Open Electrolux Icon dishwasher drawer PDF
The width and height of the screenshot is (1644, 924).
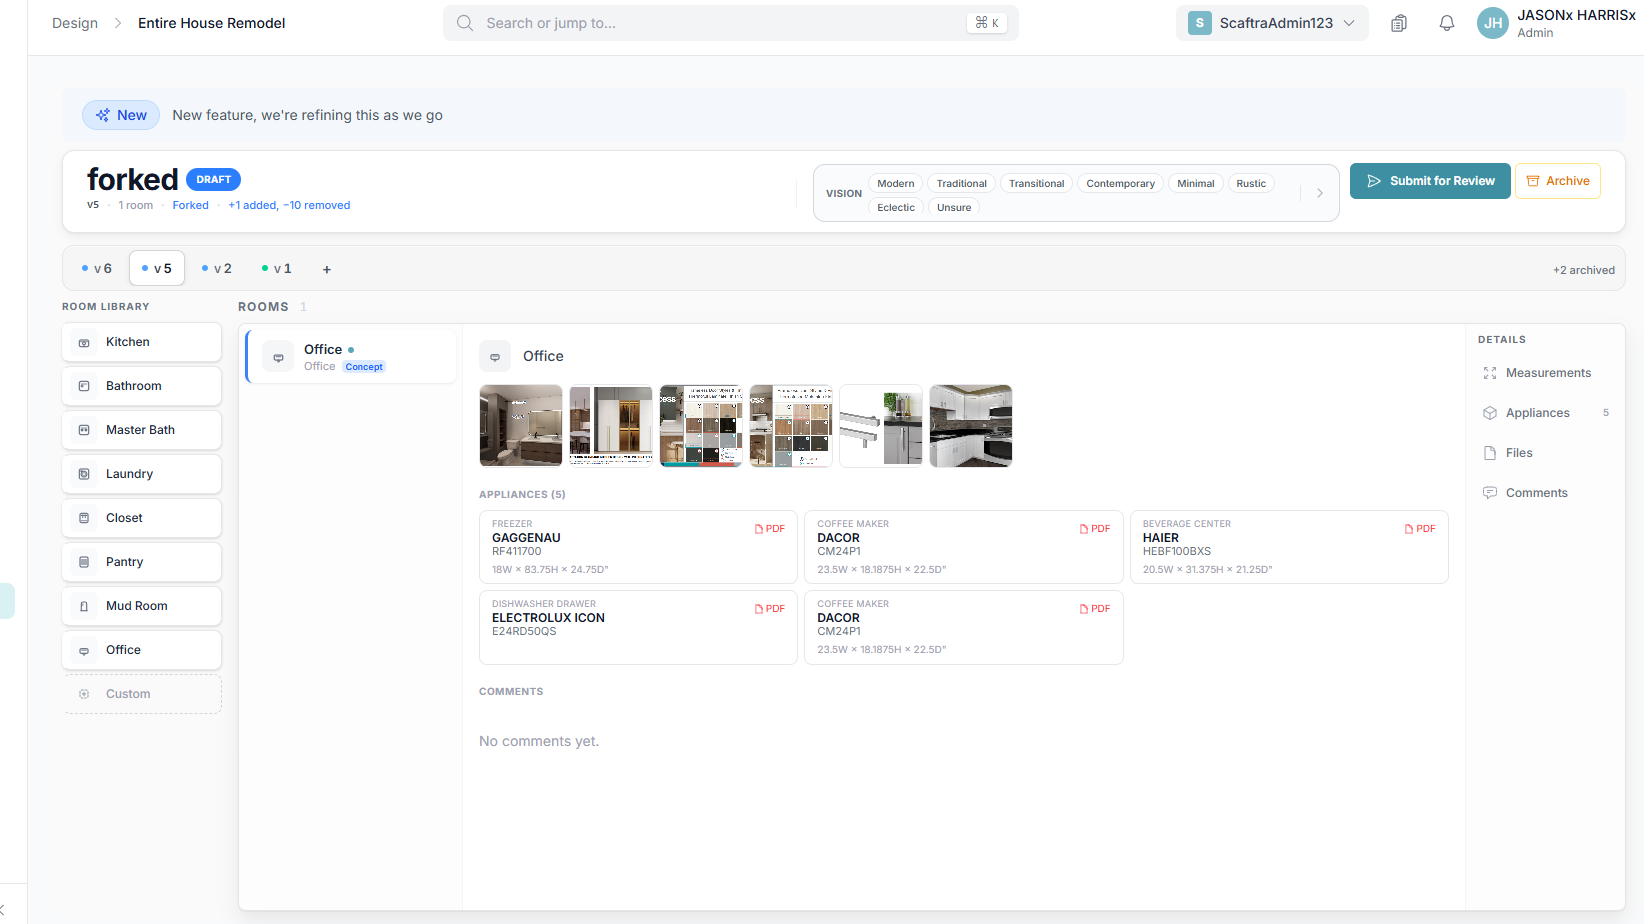pos(770,609)
